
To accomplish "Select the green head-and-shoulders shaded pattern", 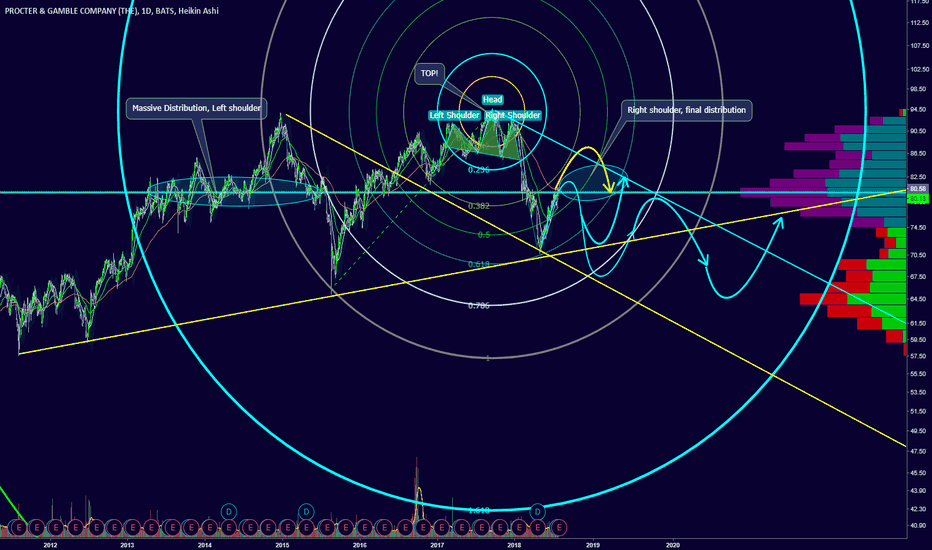I will pyautogui.click(x=481, y=140).
